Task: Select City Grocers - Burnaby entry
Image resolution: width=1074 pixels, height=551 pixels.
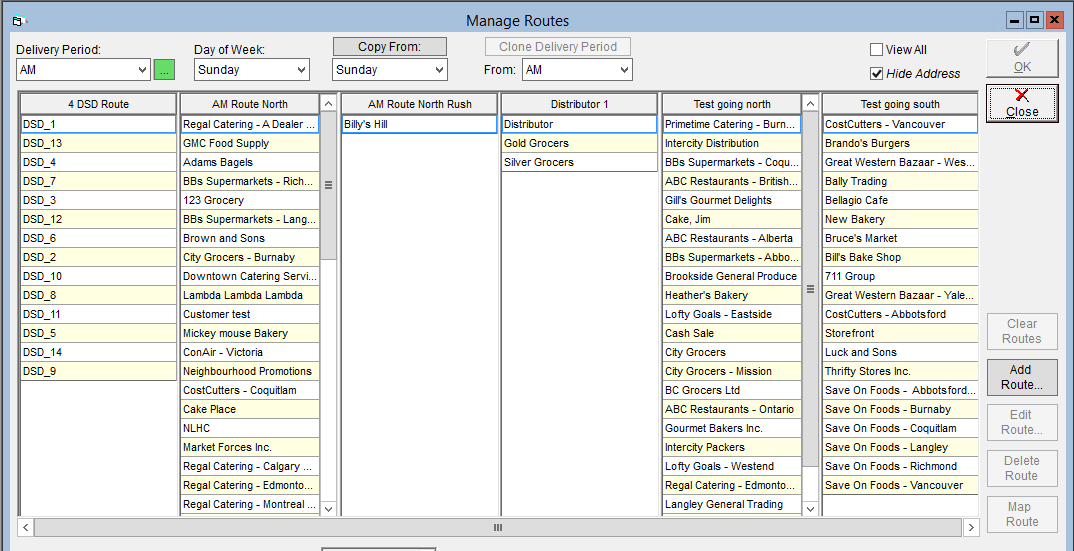Action: [250, 257]
